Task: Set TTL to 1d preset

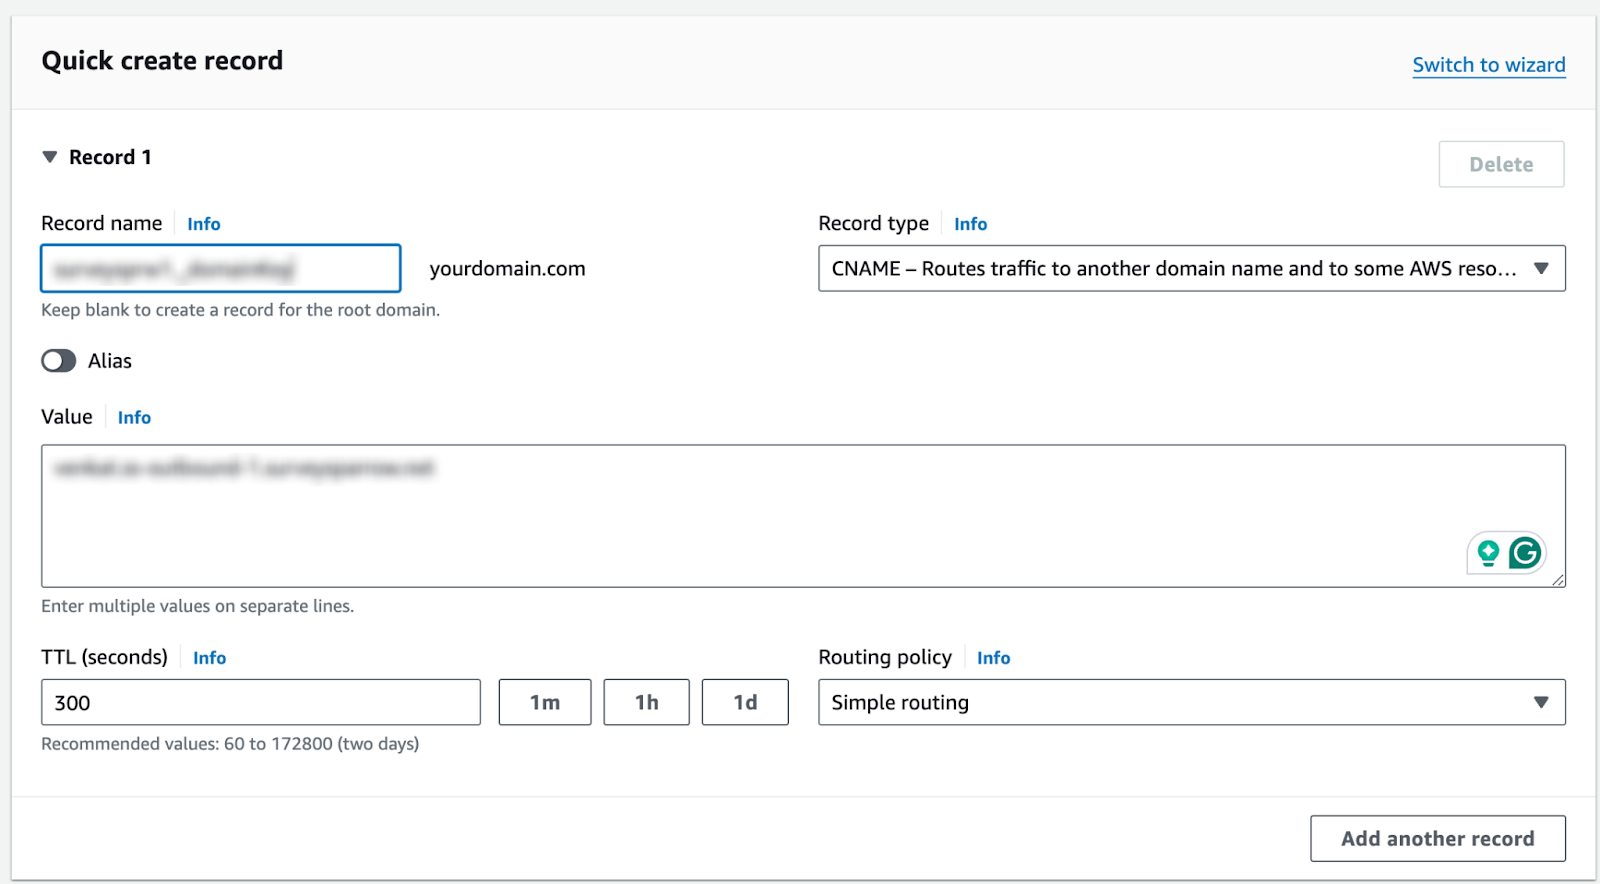Action: click(745, 703)
